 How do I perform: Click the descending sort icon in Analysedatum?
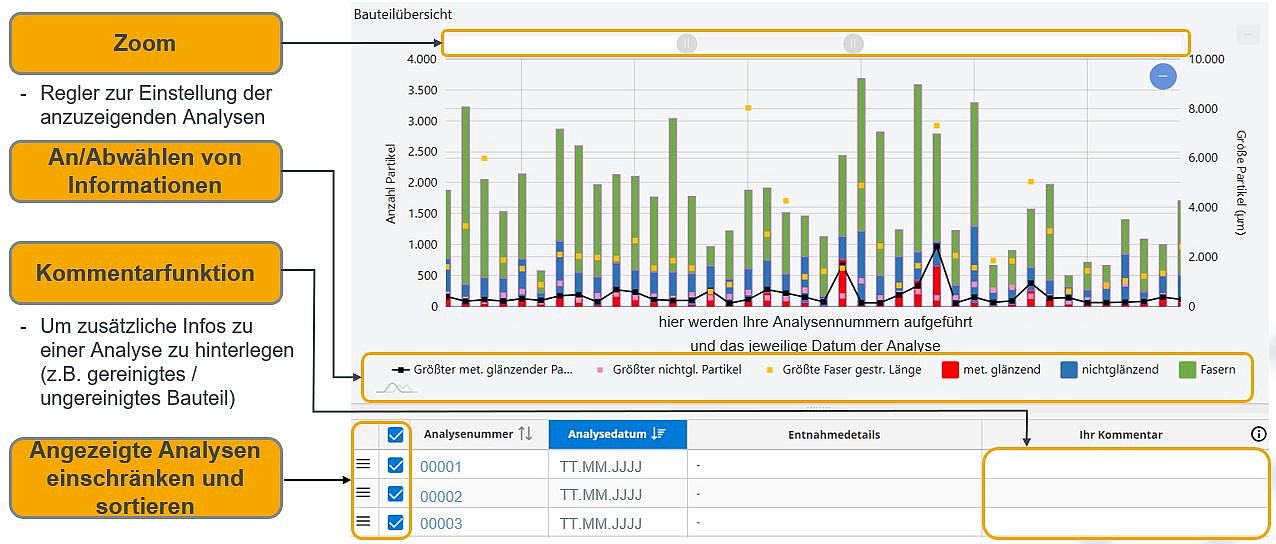click(658, 434)
